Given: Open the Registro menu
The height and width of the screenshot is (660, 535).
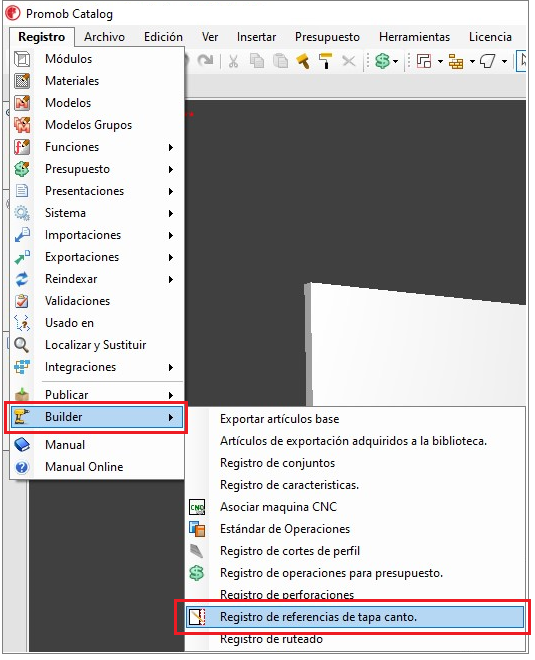Looking at the screenshot, I should 42,37.
